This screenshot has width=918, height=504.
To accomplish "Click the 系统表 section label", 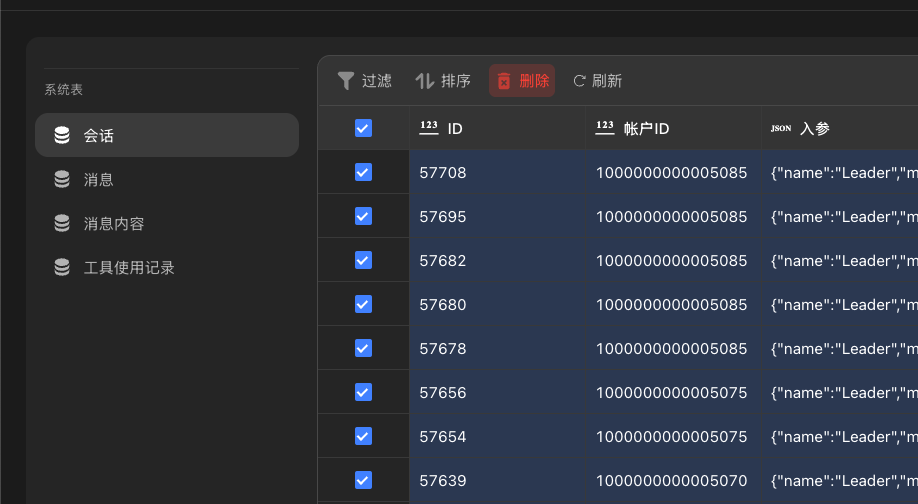I will 64,90.
